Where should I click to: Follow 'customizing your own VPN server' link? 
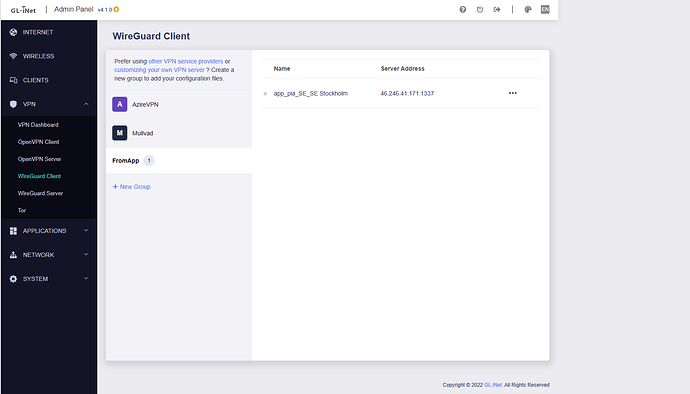pos(159,70)
